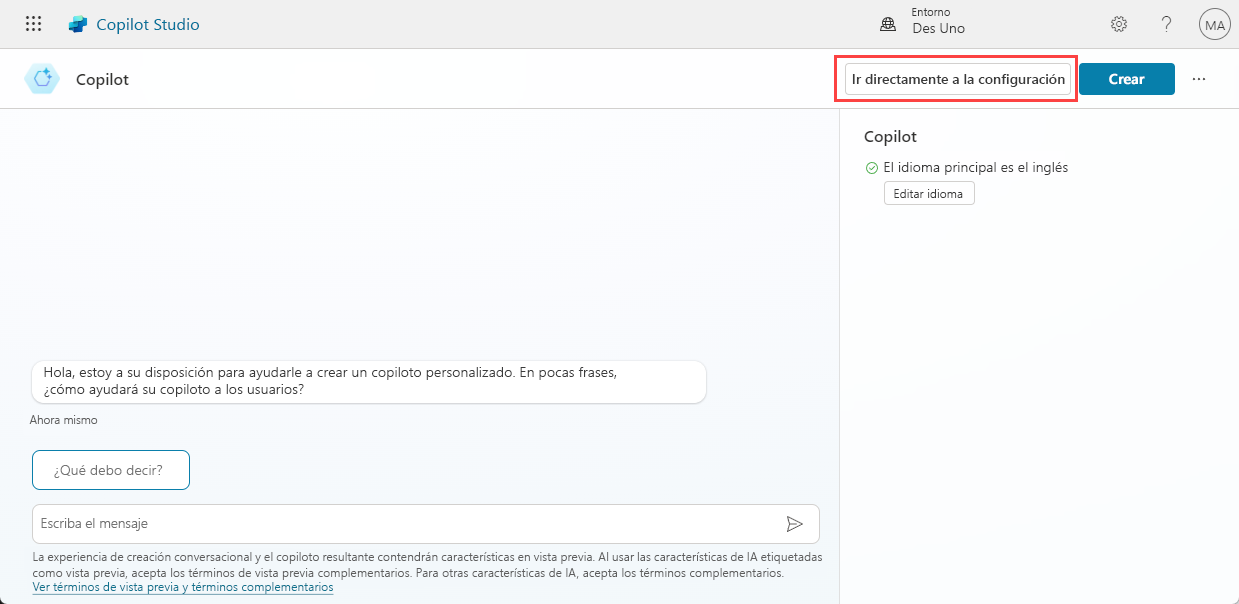Click the Copilot heading in side panel

point(890,137)
